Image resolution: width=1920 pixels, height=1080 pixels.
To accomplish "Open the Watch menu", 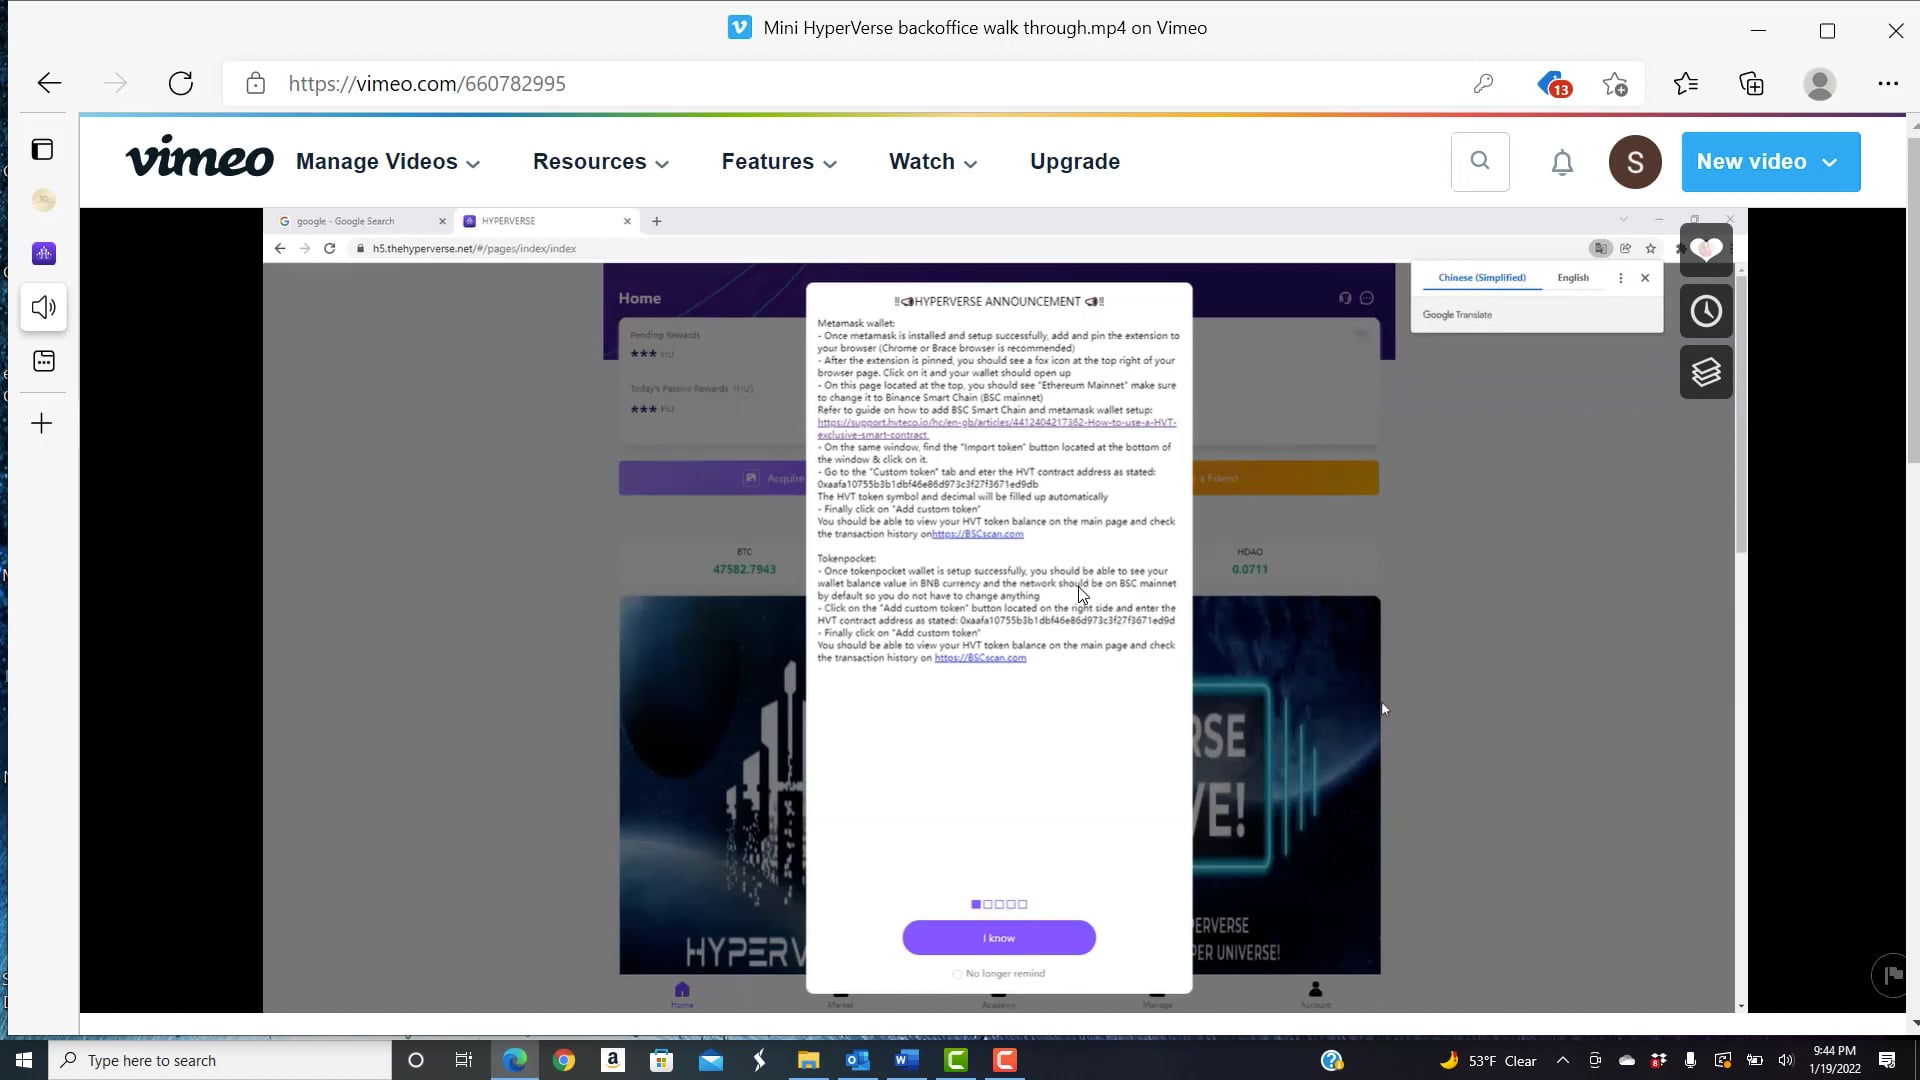I will click(932, 162).
